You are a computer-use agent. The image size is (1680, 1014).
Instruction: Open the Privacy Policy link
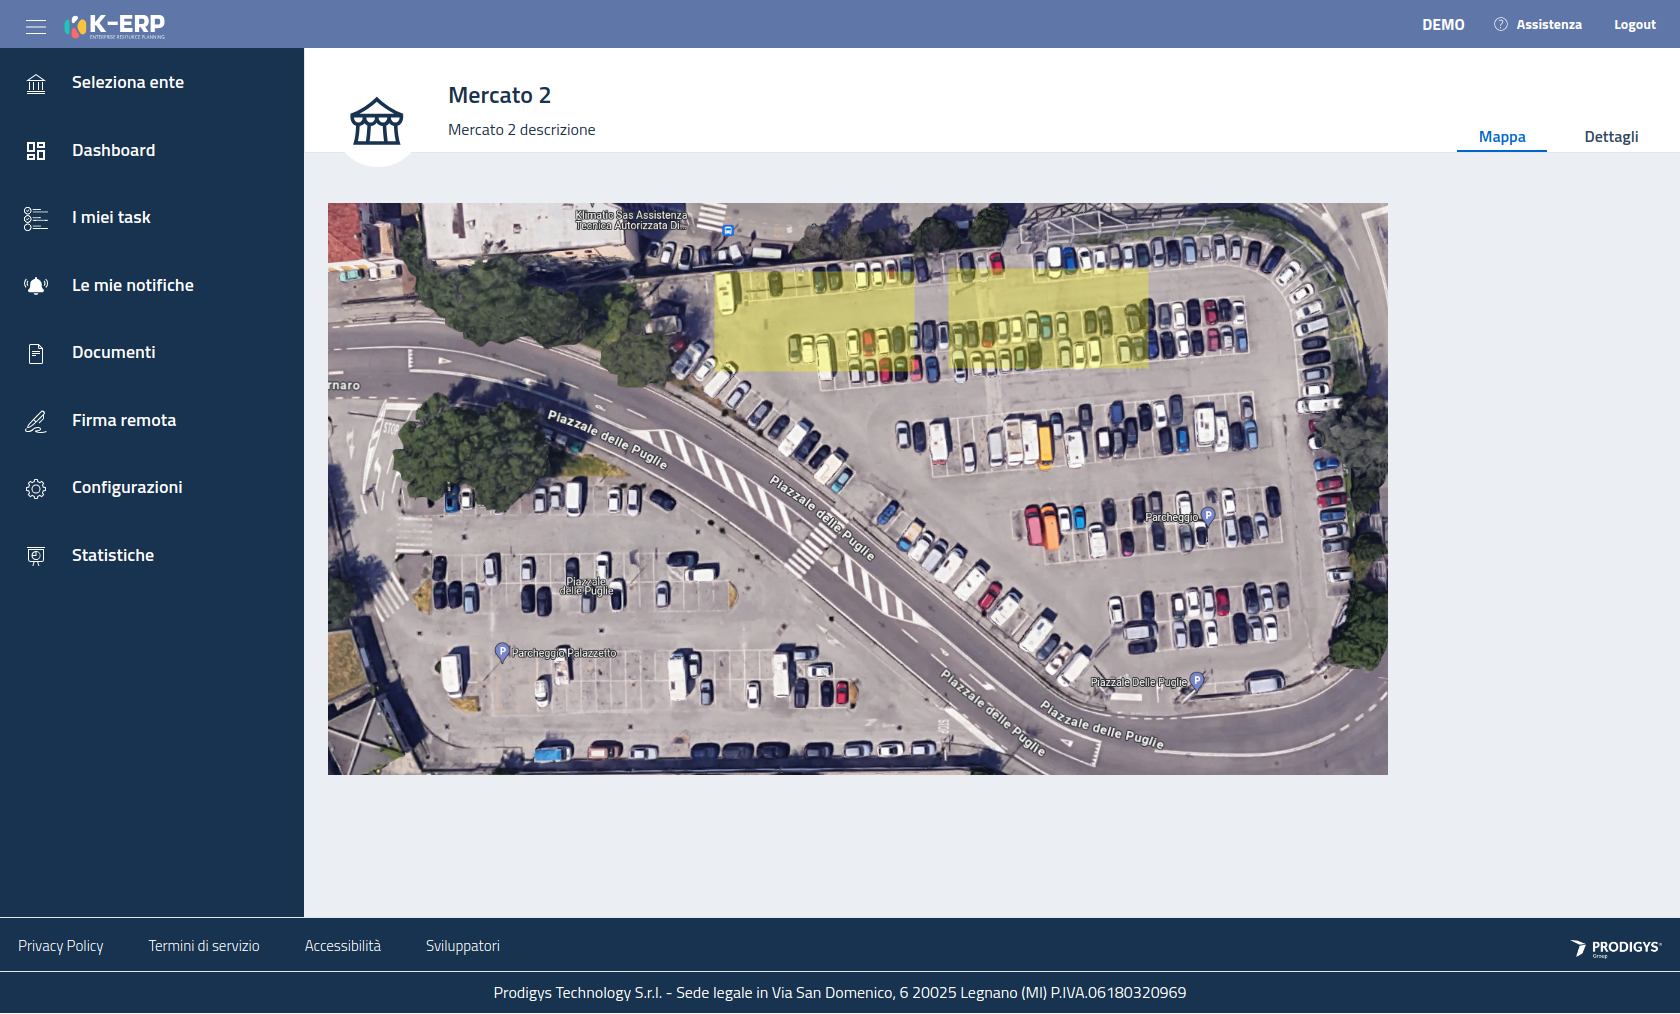(x=61, y=946)
